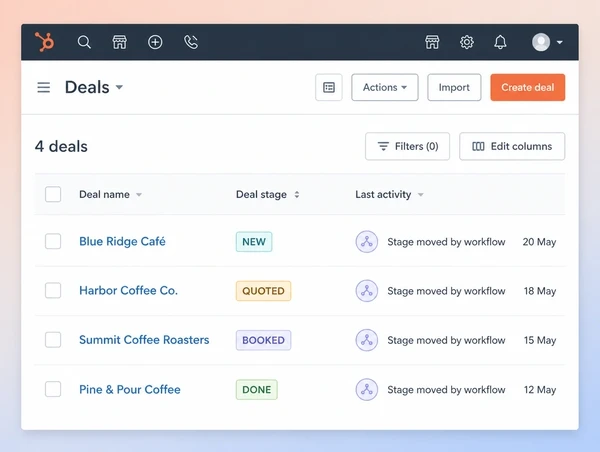Open the Blue Ridge Café deal
Viewport: 600px width, 452px height.
[x=122, y=242]
